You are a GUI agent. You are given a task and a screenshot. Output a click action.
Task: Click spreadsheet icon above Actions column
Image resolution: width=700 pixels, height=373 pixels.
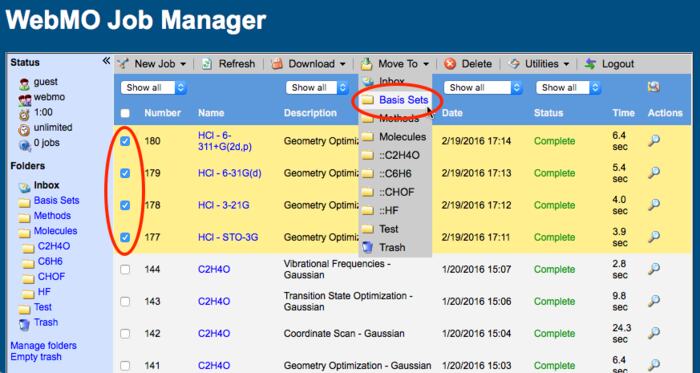tap(654, 87)
